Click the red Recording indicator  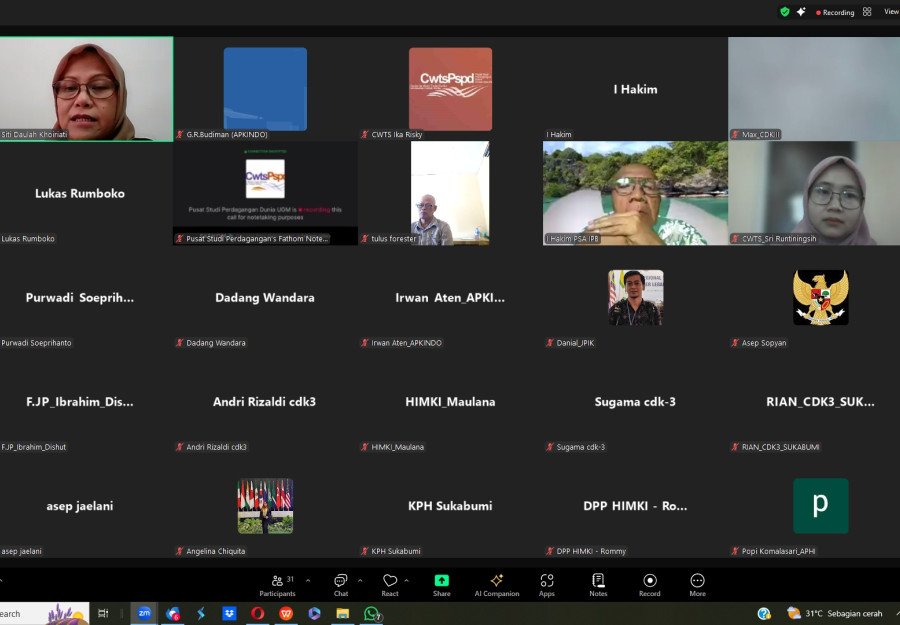click(835, 12)
